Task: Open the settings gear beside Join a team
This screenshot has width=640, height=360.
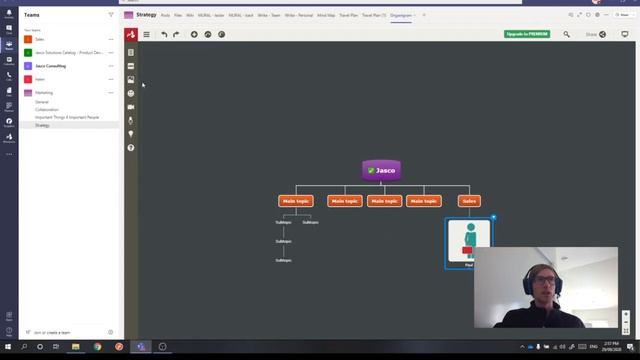Action: coord(111,332)
